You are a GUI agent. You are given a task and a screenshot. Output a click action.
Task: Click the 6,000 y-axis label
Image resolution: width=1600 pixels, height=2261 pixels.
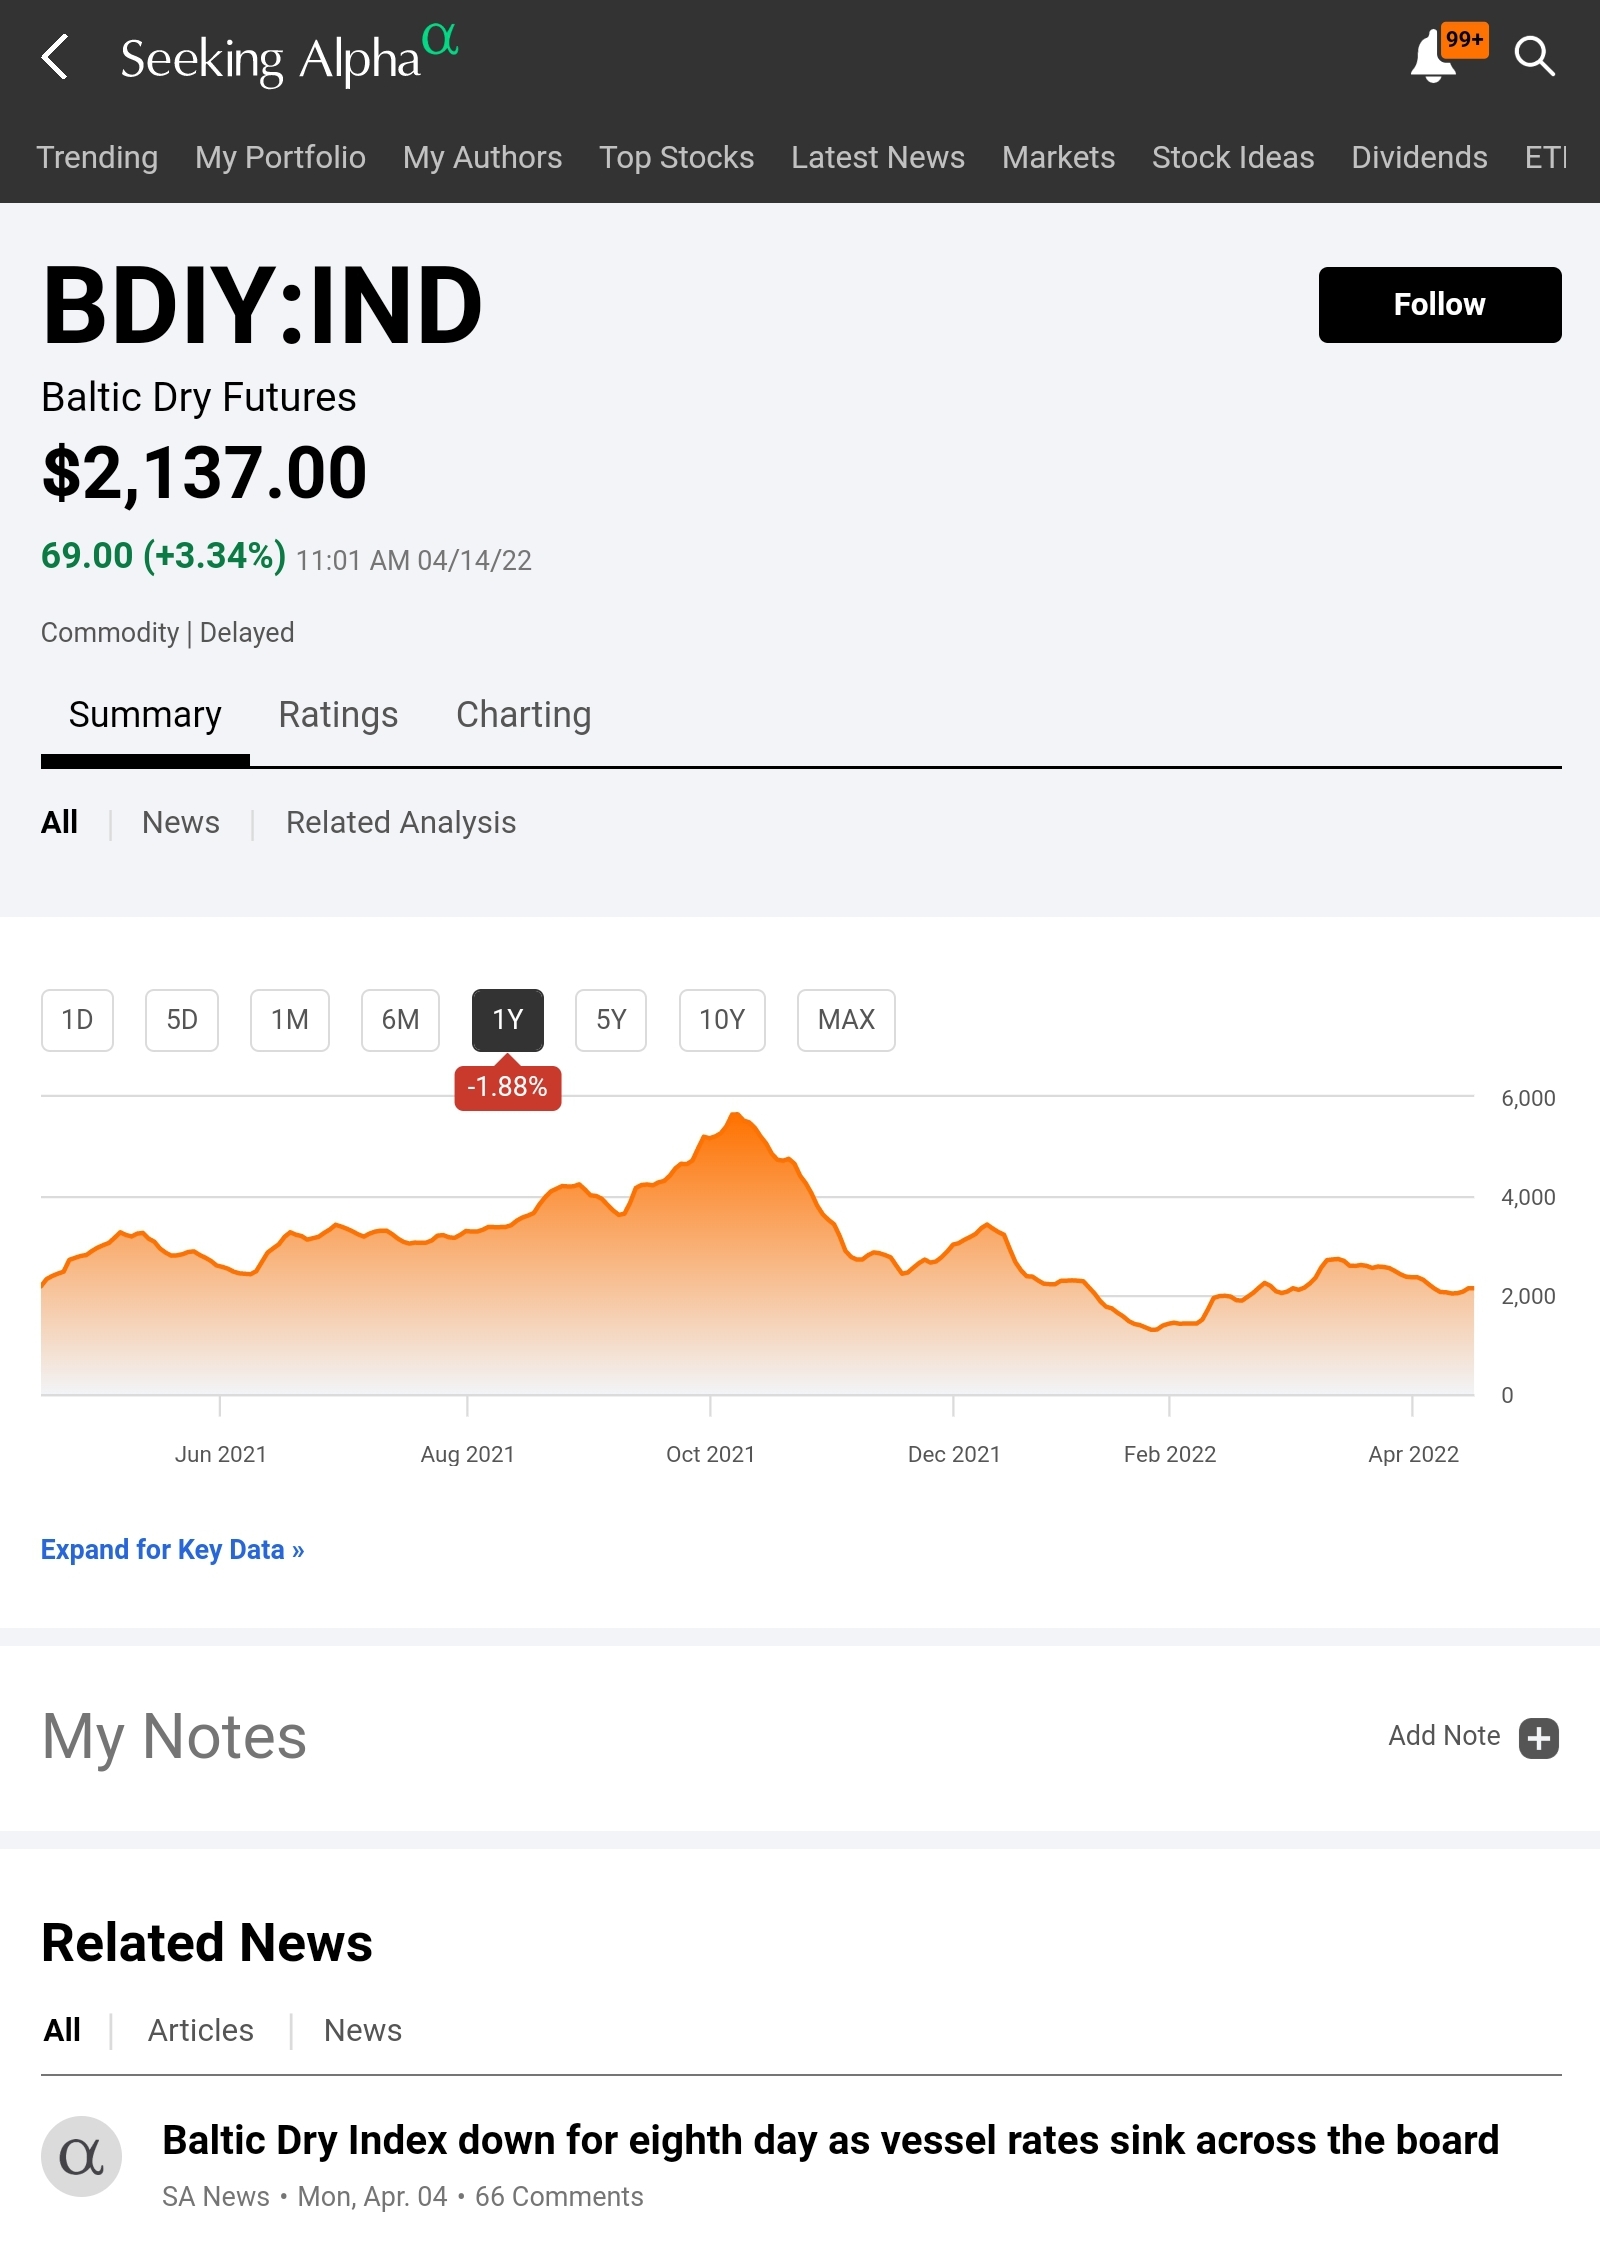click(x=1528, y=1098)
